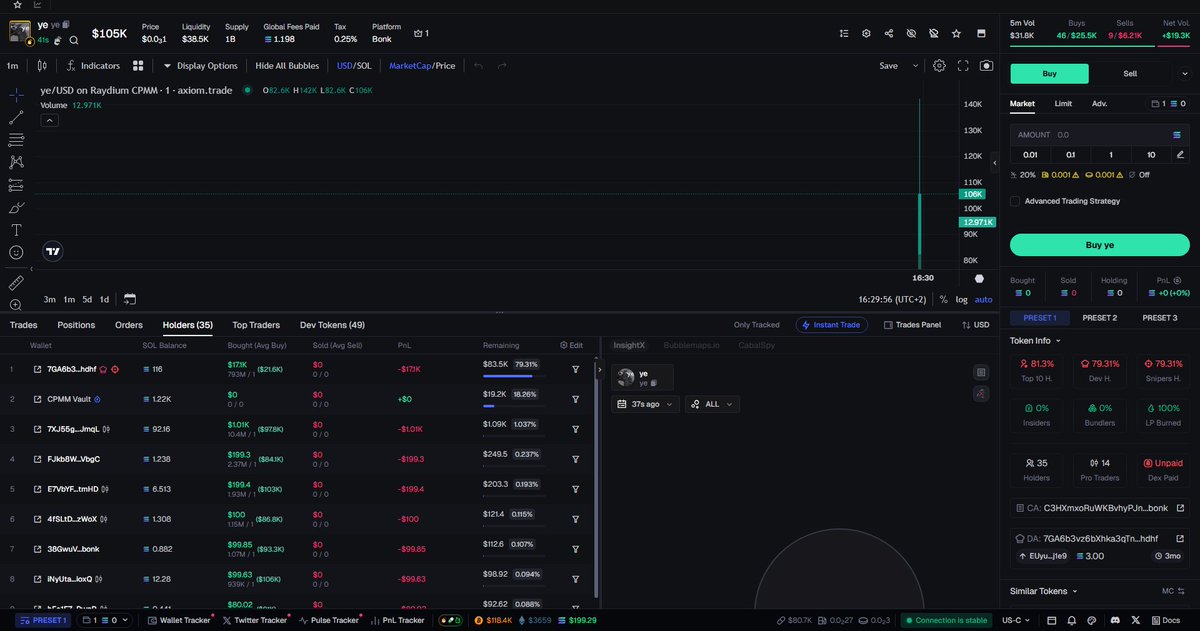Open the Positions tab
Image resolution: width=1200 pixels, height=631 pixels.
click(76, 325)
